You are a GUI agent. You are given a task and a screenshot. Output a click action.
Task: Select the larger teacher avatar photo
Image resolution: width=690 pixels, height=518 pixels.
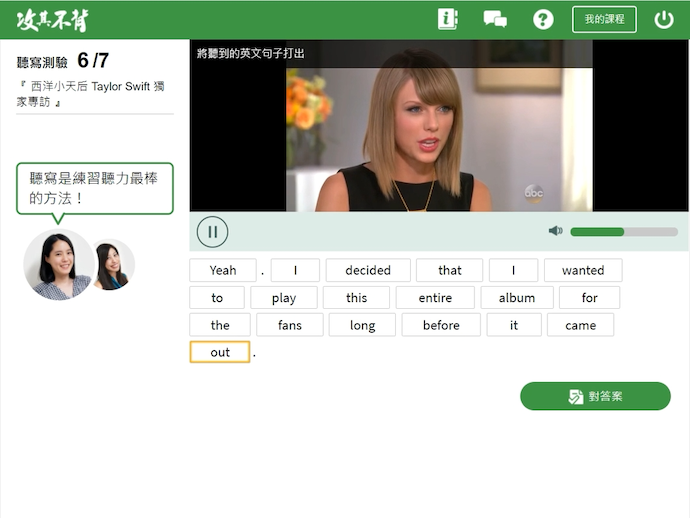tap(58, 264)
